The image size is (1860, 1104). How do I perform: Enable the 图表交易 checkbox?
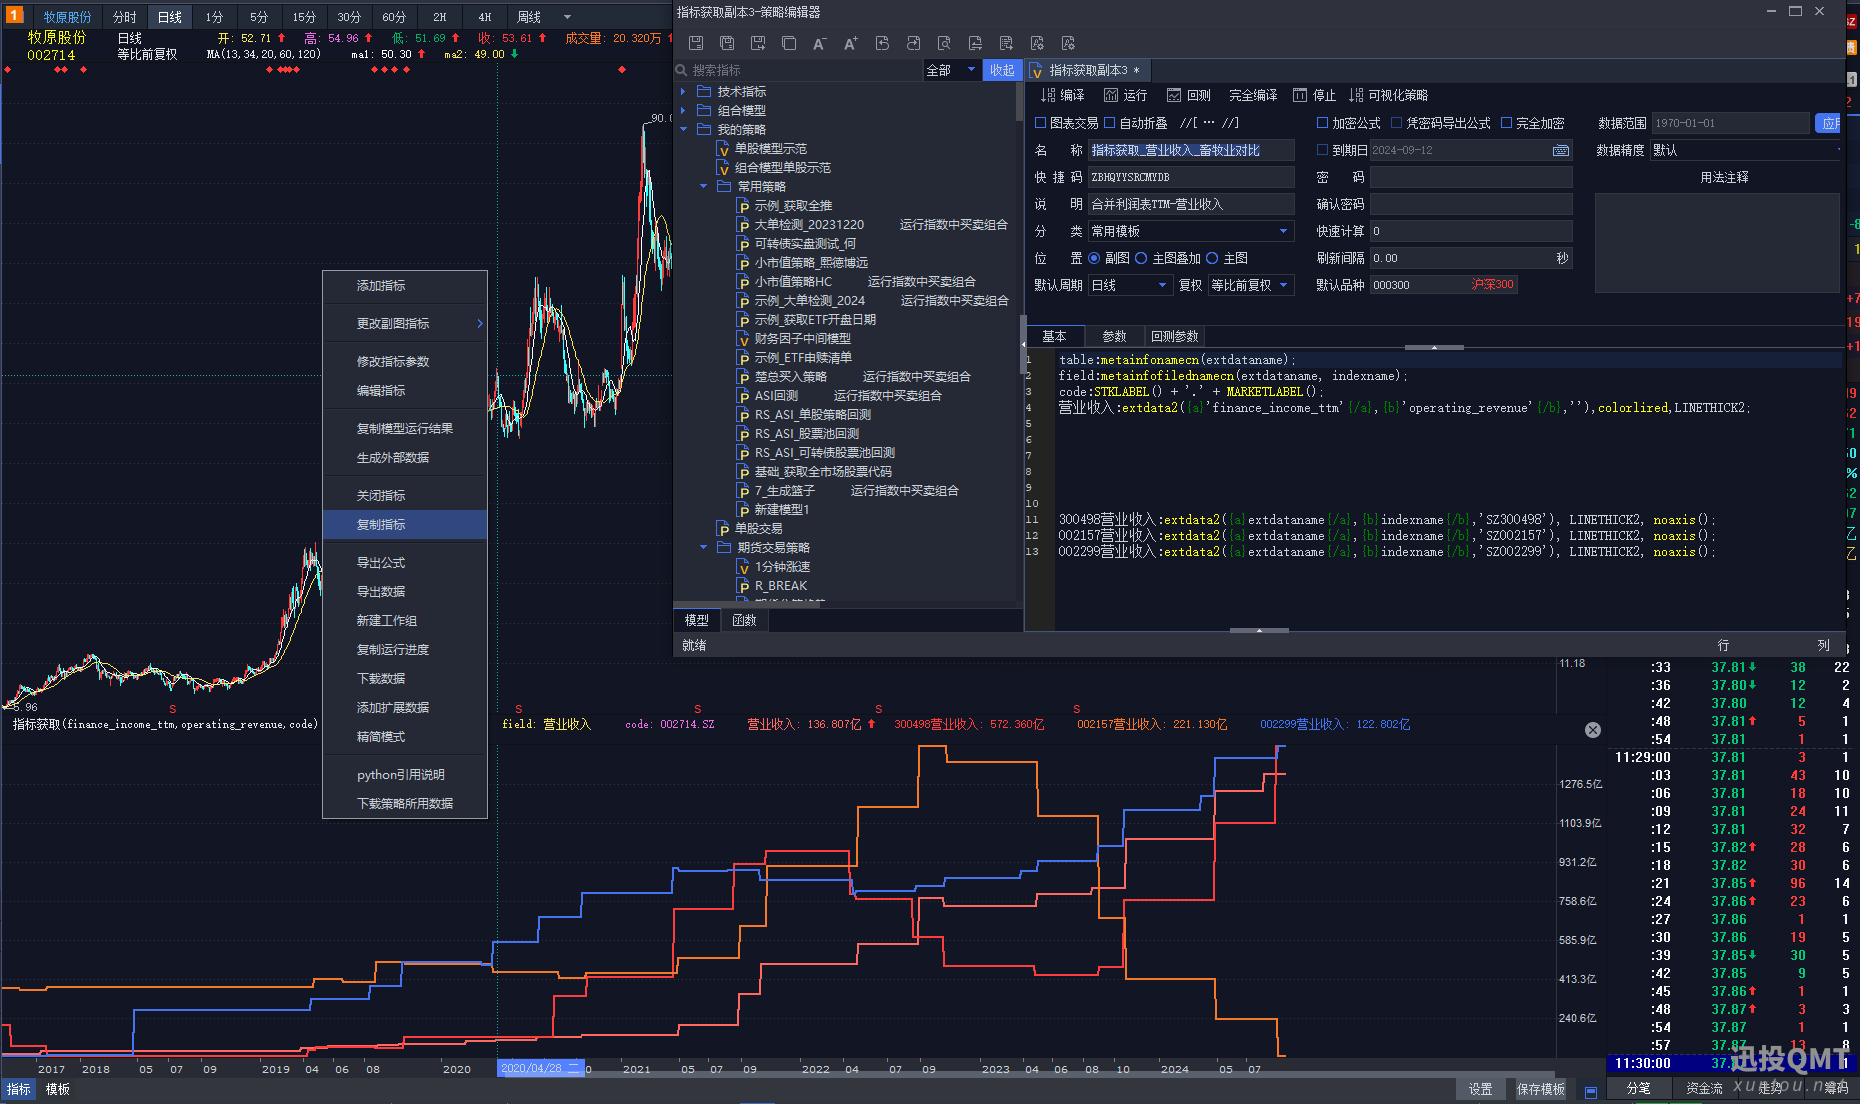(x=1040, y=123)
